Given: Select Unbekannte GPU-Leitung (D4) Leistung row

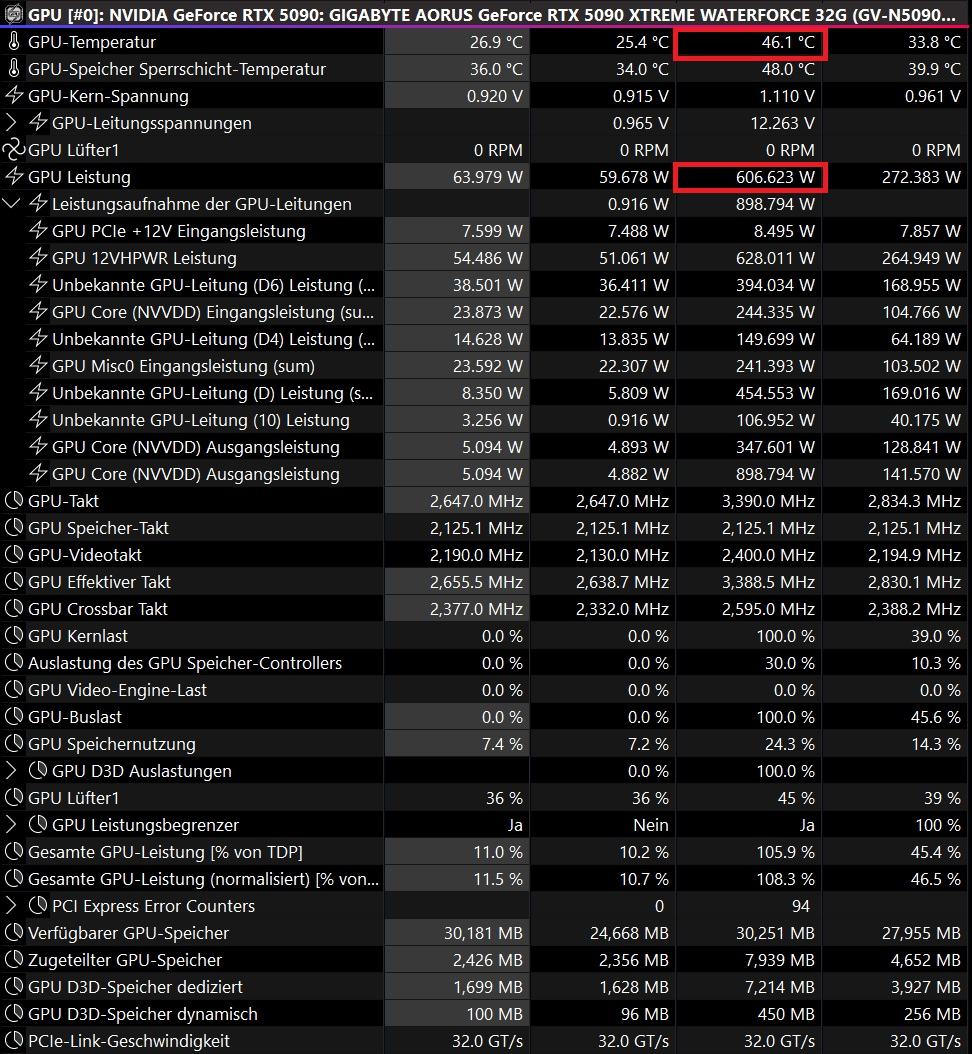Looking at the screenshot, I should (486, 338).
